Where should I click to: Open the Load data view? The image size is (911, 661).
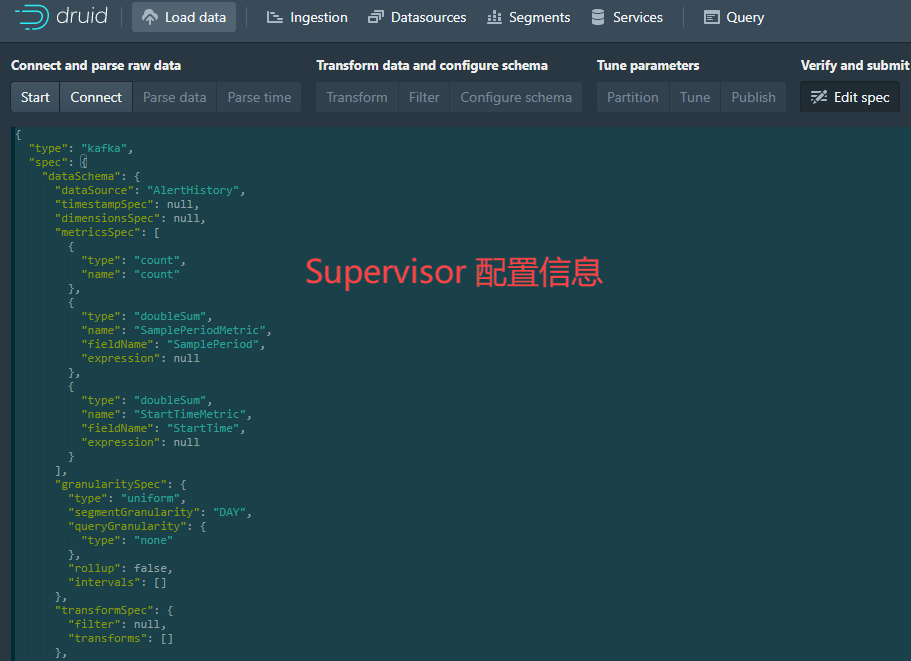[184, 17]
